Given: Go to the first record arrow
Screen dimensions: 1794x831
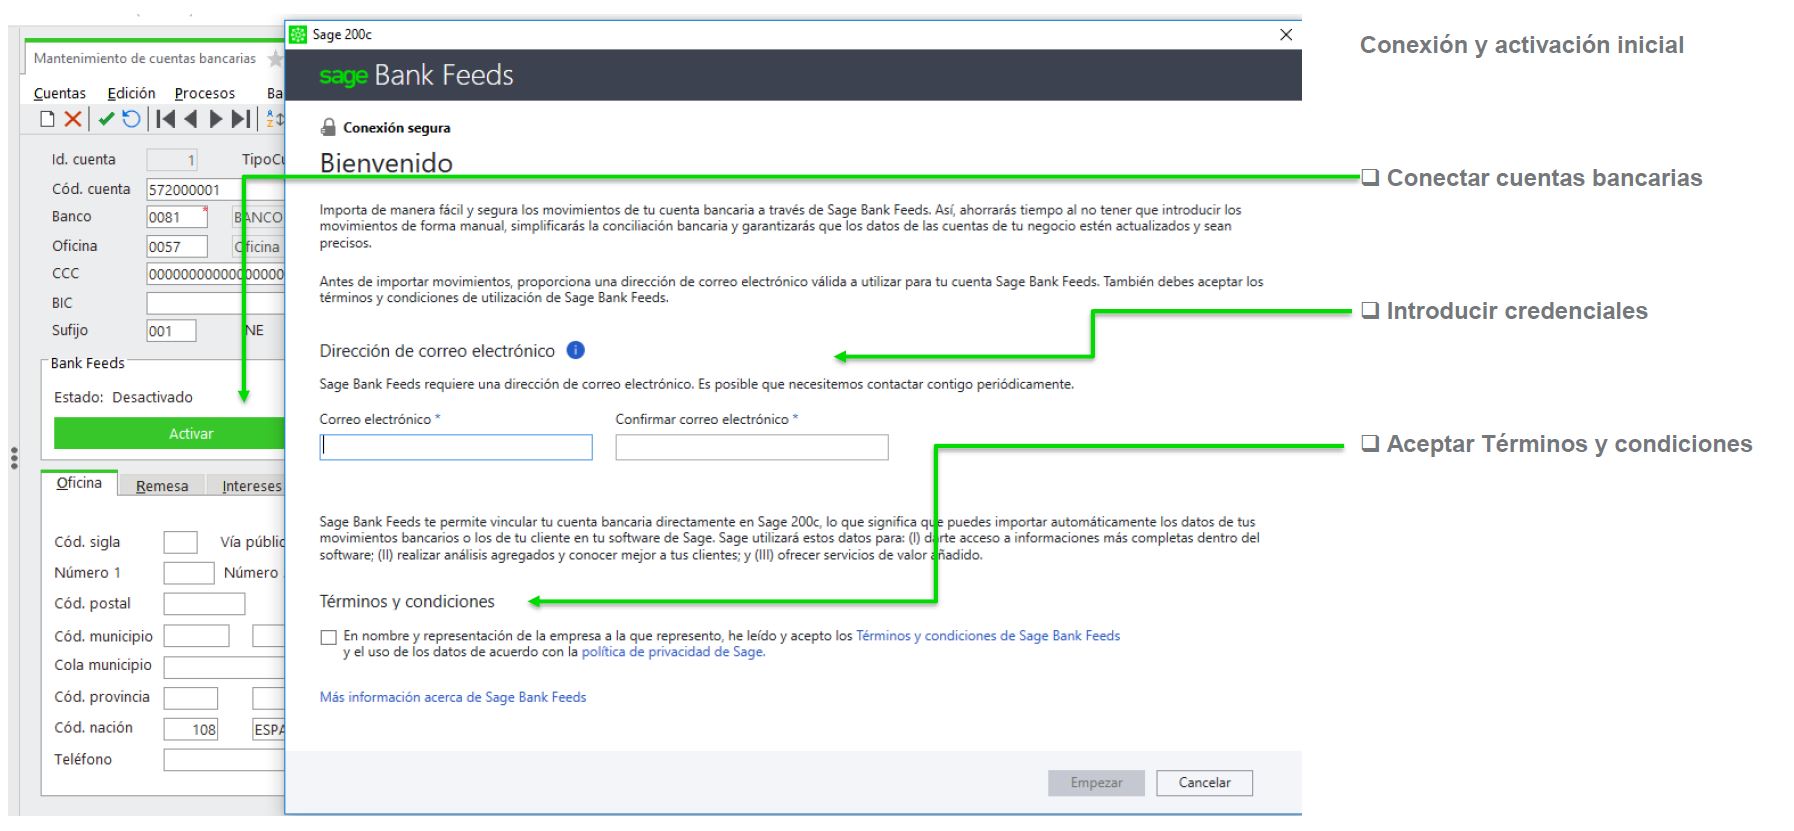Looking at the screenshot, I should click(165, 119).
